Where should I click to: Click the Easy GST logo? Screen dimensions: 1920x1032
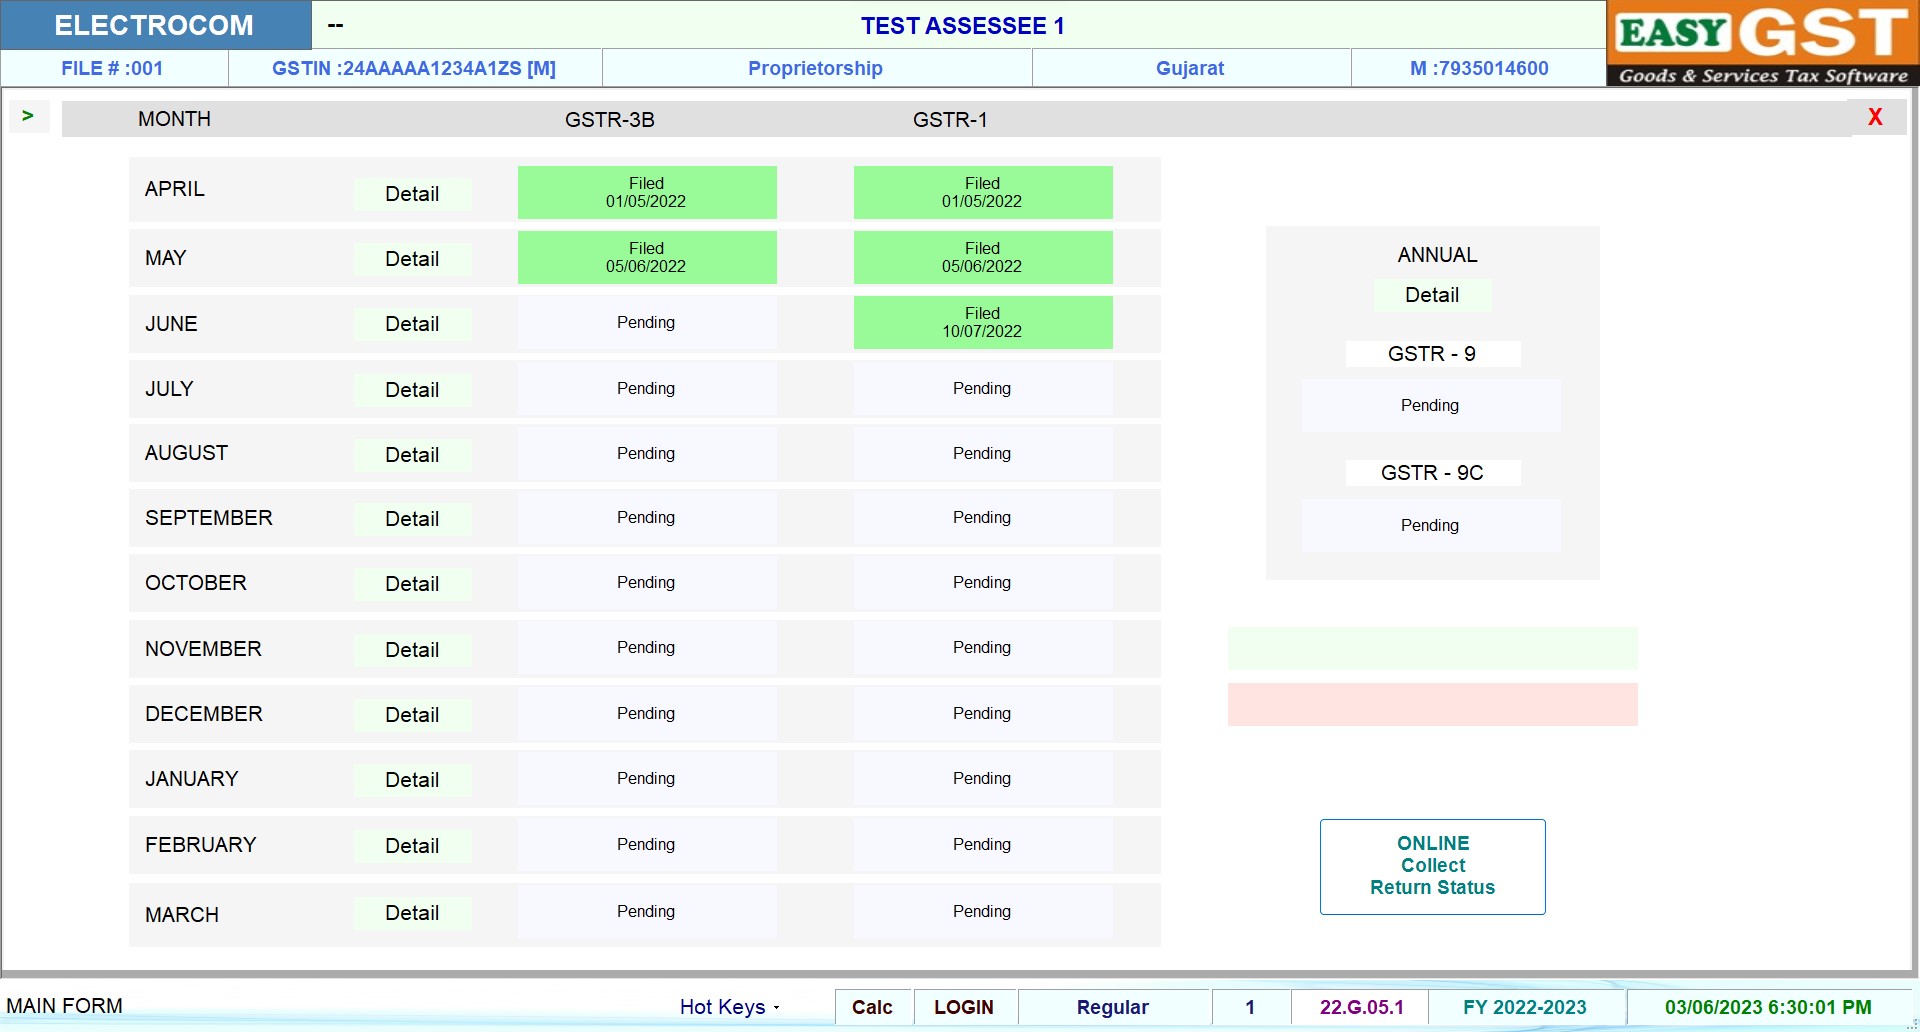(1762, 44)
